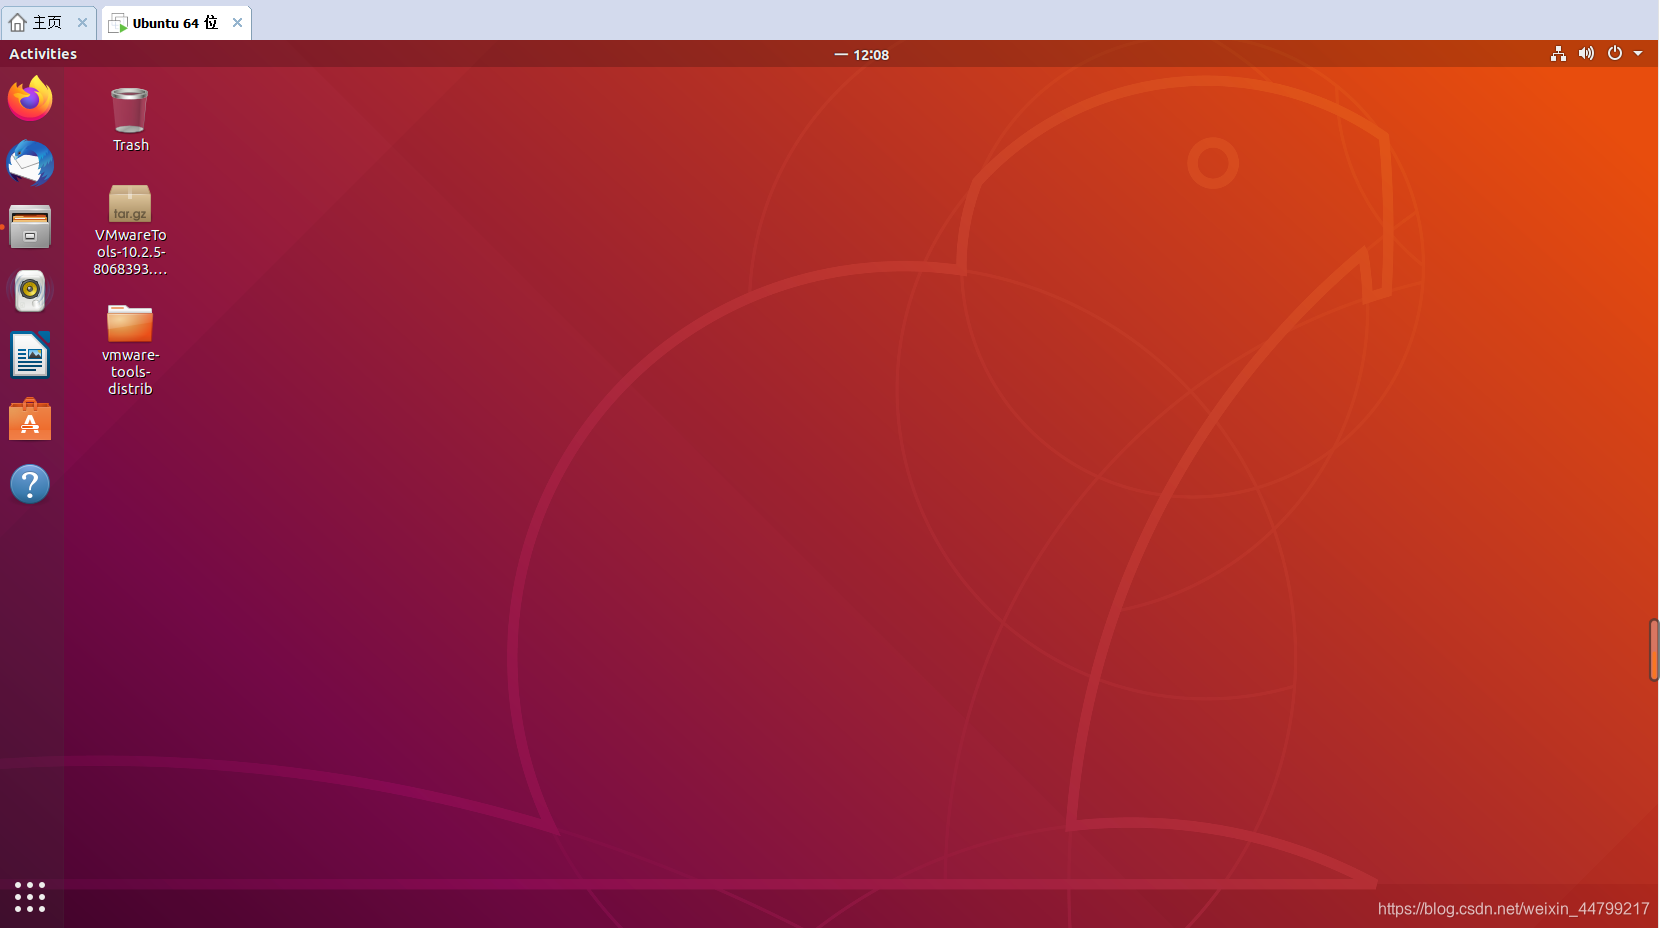Launch Firefox from the dock
Viewport: 1660px width, 928px height.
click(30, 98)
